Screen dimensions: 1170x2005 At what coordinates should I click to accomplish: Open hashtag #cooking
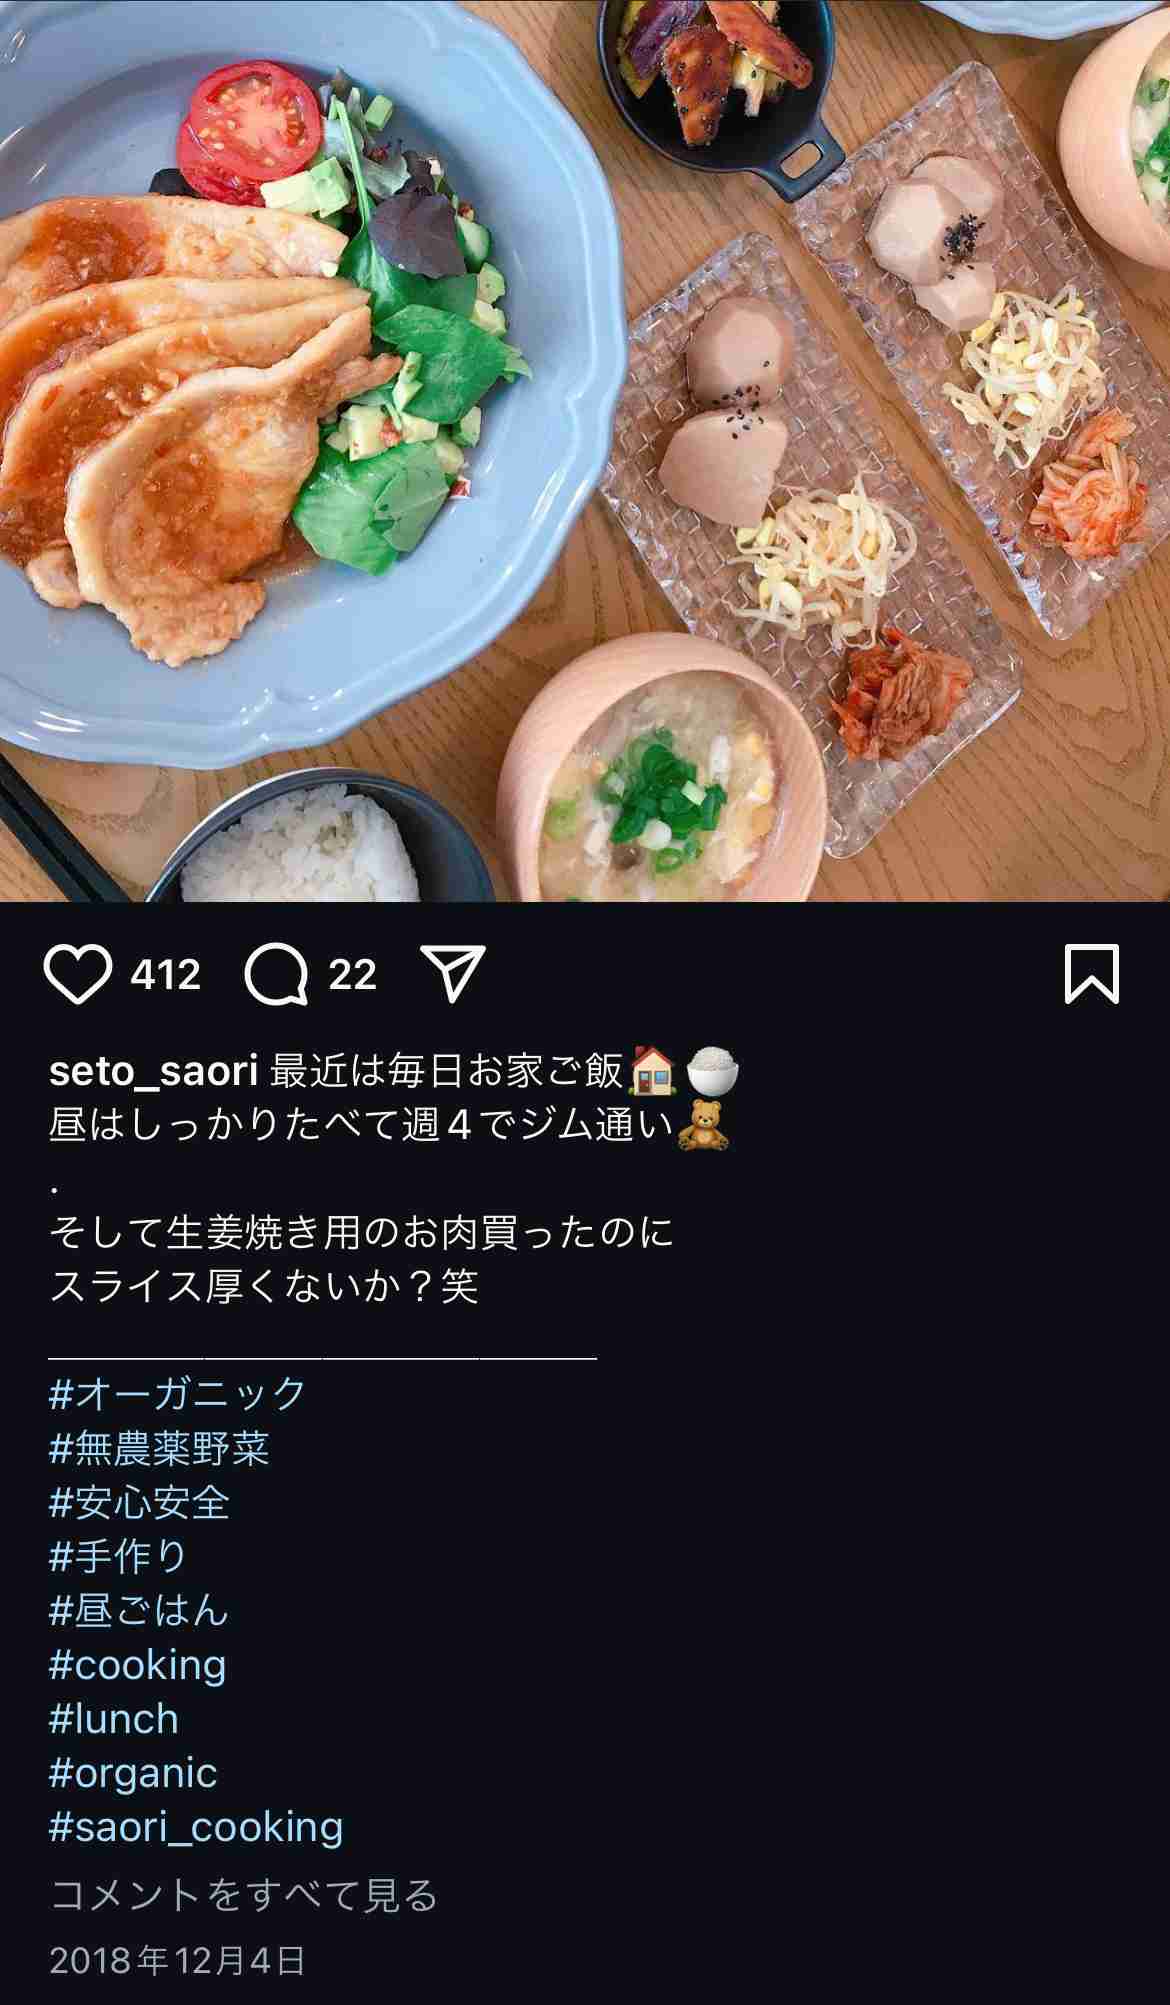click(x=138, y=1665)
